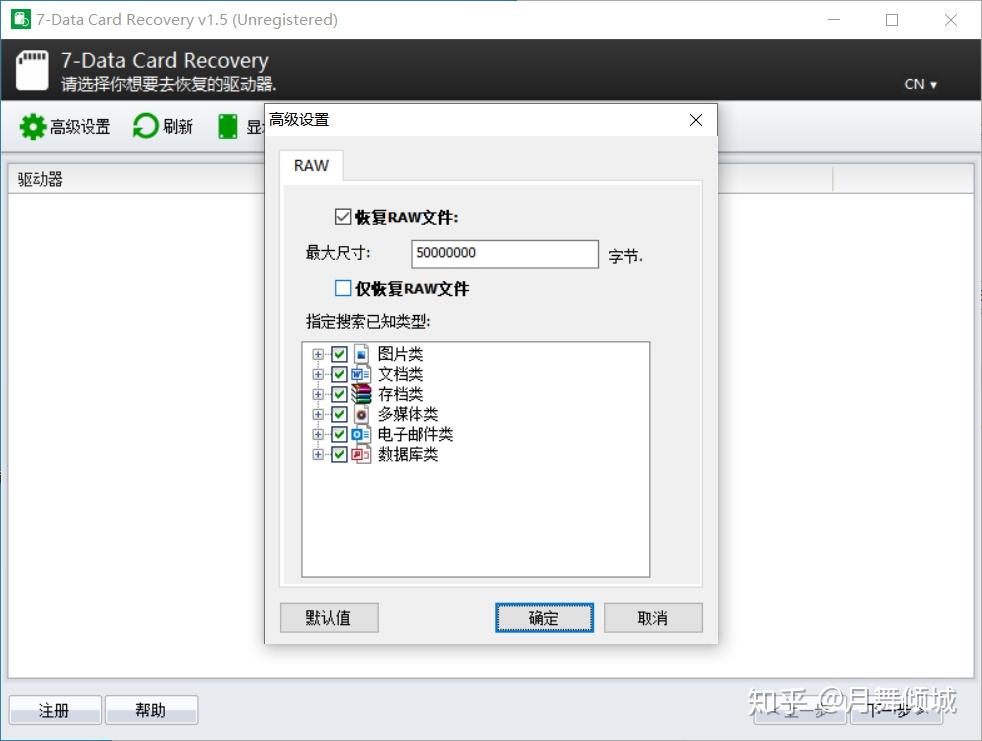Uncheck the 图片类 category checkbox

point(339,354)
